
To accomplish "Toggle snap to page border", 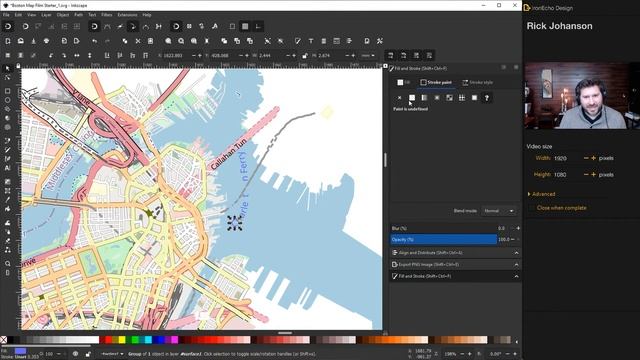I will click(232, 27).
